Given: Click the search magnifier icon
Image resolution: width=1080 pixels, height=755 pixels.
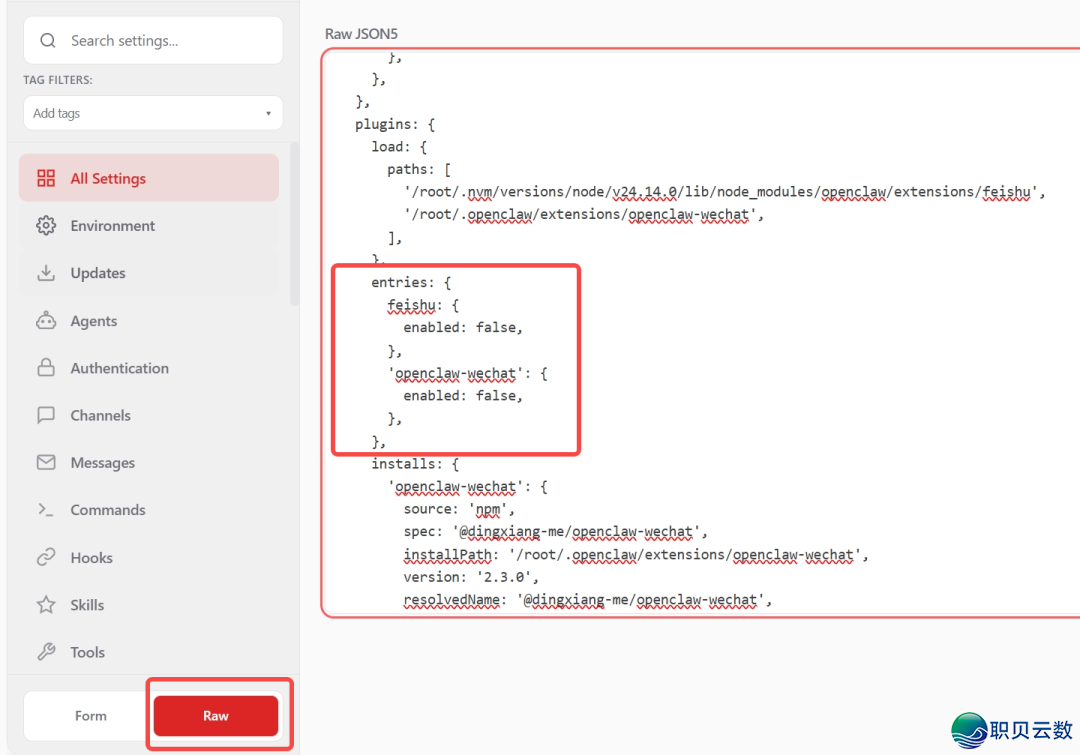Looking at the screenshot, I should [x=47, y=41].
